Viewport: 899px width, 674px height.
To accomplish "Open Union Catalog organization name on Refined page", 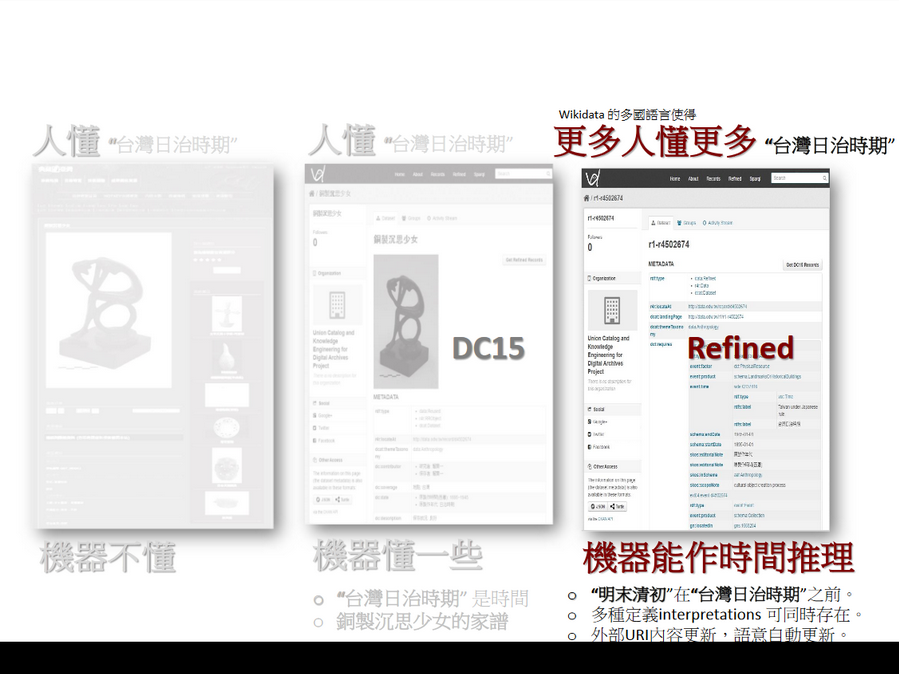I will (x=608, y=355).
